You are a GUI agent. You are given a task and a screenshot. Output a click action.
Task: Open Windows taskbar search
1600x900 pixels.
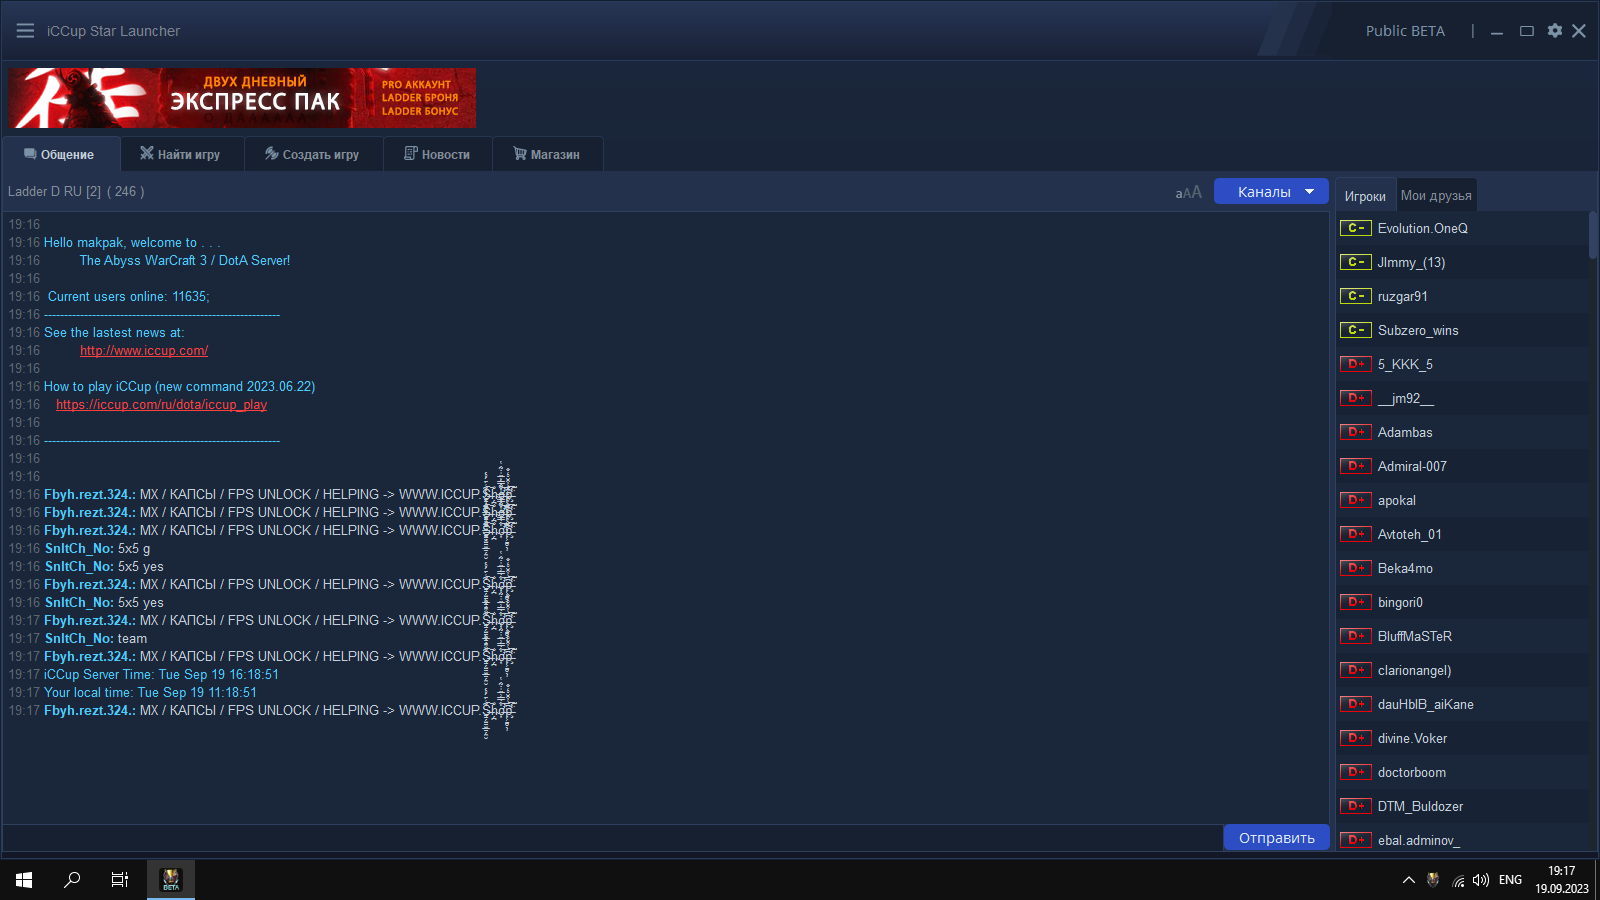coord(72,880)
